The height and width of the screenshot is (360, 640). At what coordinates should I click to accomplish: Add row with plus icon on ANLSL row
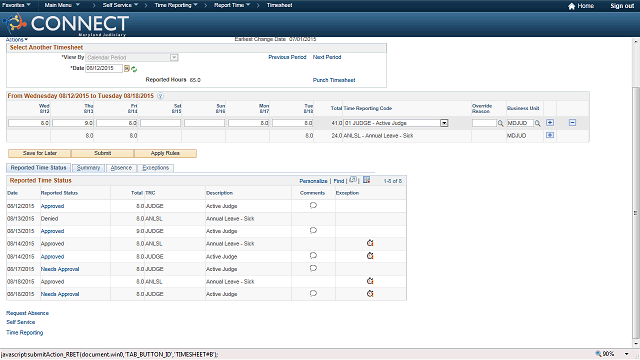550,135
